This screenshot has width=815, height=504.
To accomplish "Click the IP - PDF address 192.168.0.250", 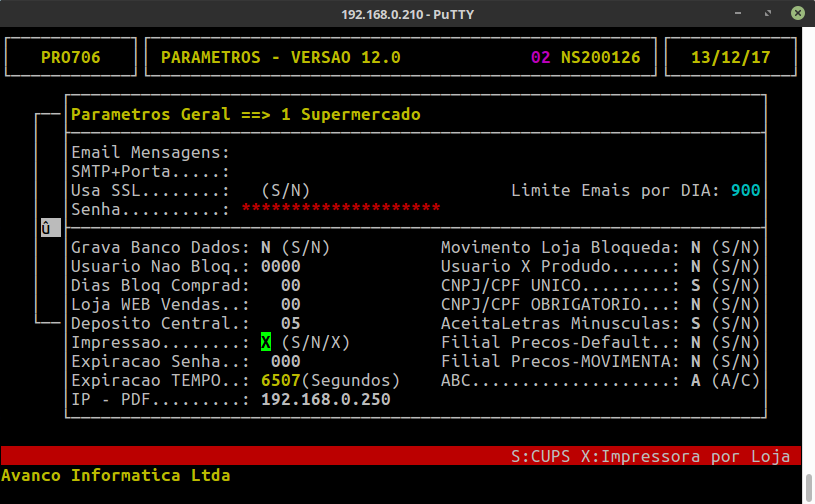I will [325, 399].
